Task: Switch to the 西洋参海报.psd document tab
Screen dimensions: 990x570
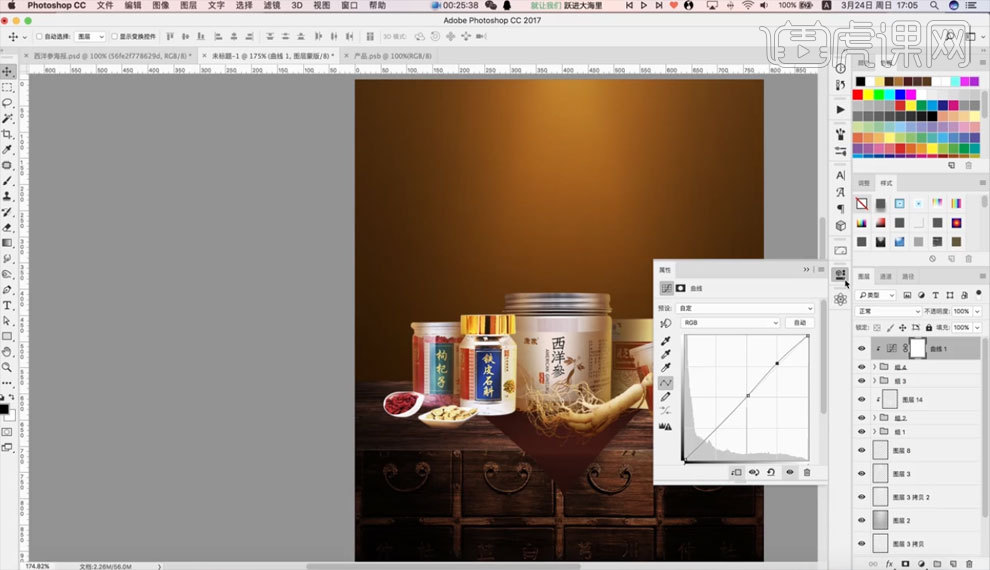Action: pos(110,56)
